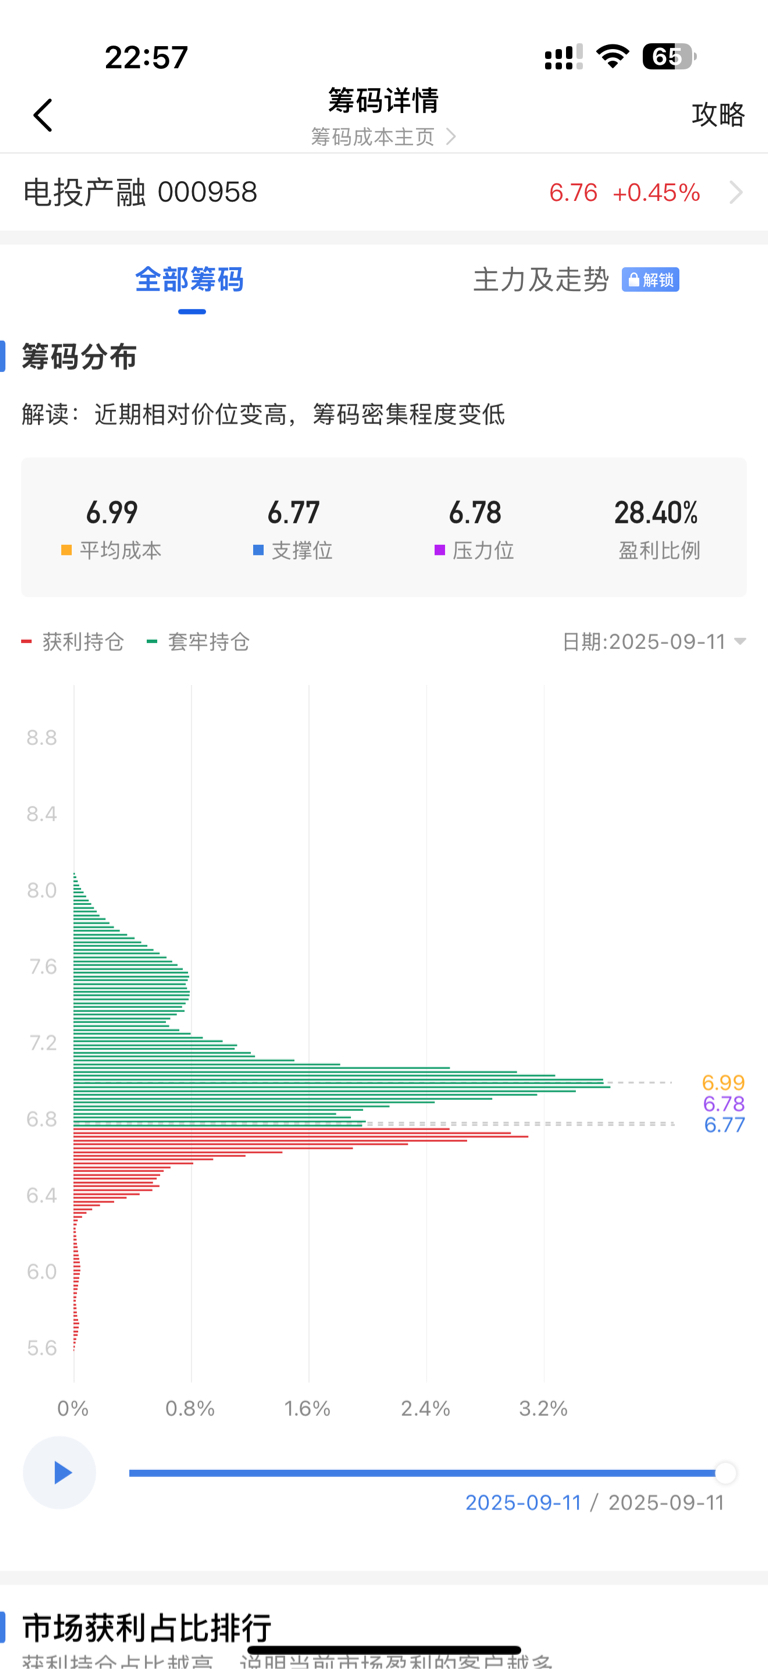Screen dimensions: 768x1669
Task: Open stock 000958 detail chevron
Action: click(x=736, y=192)
